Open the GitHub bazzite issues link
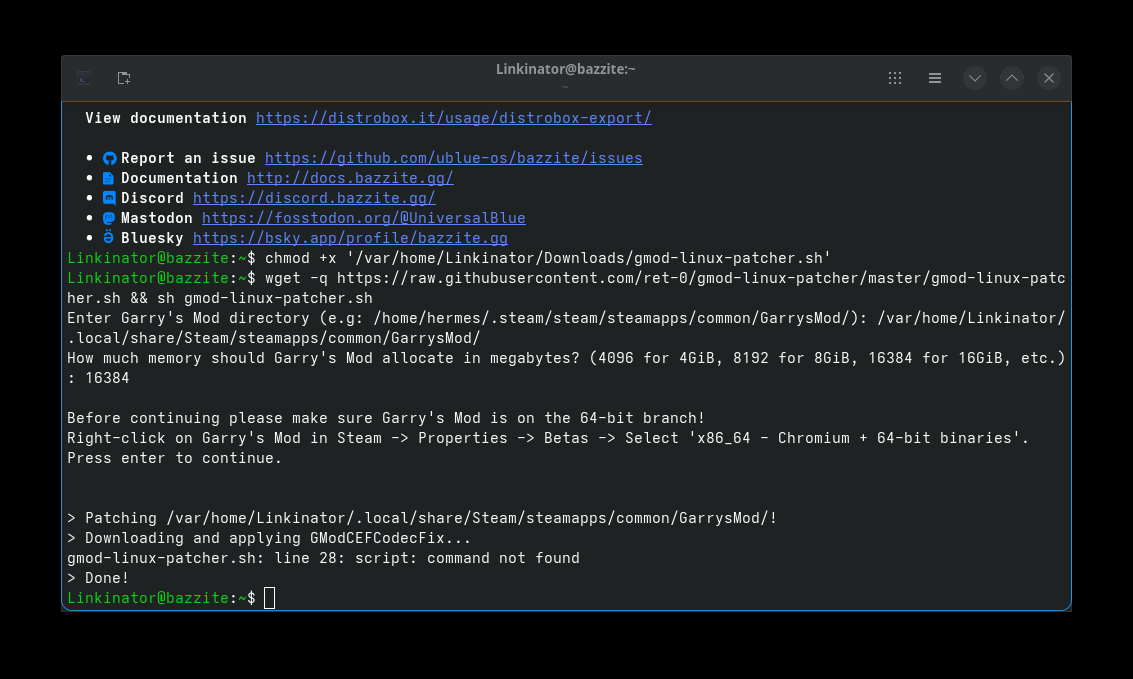The width and height of the screenshot is (1133, 679). click(454, 157)
